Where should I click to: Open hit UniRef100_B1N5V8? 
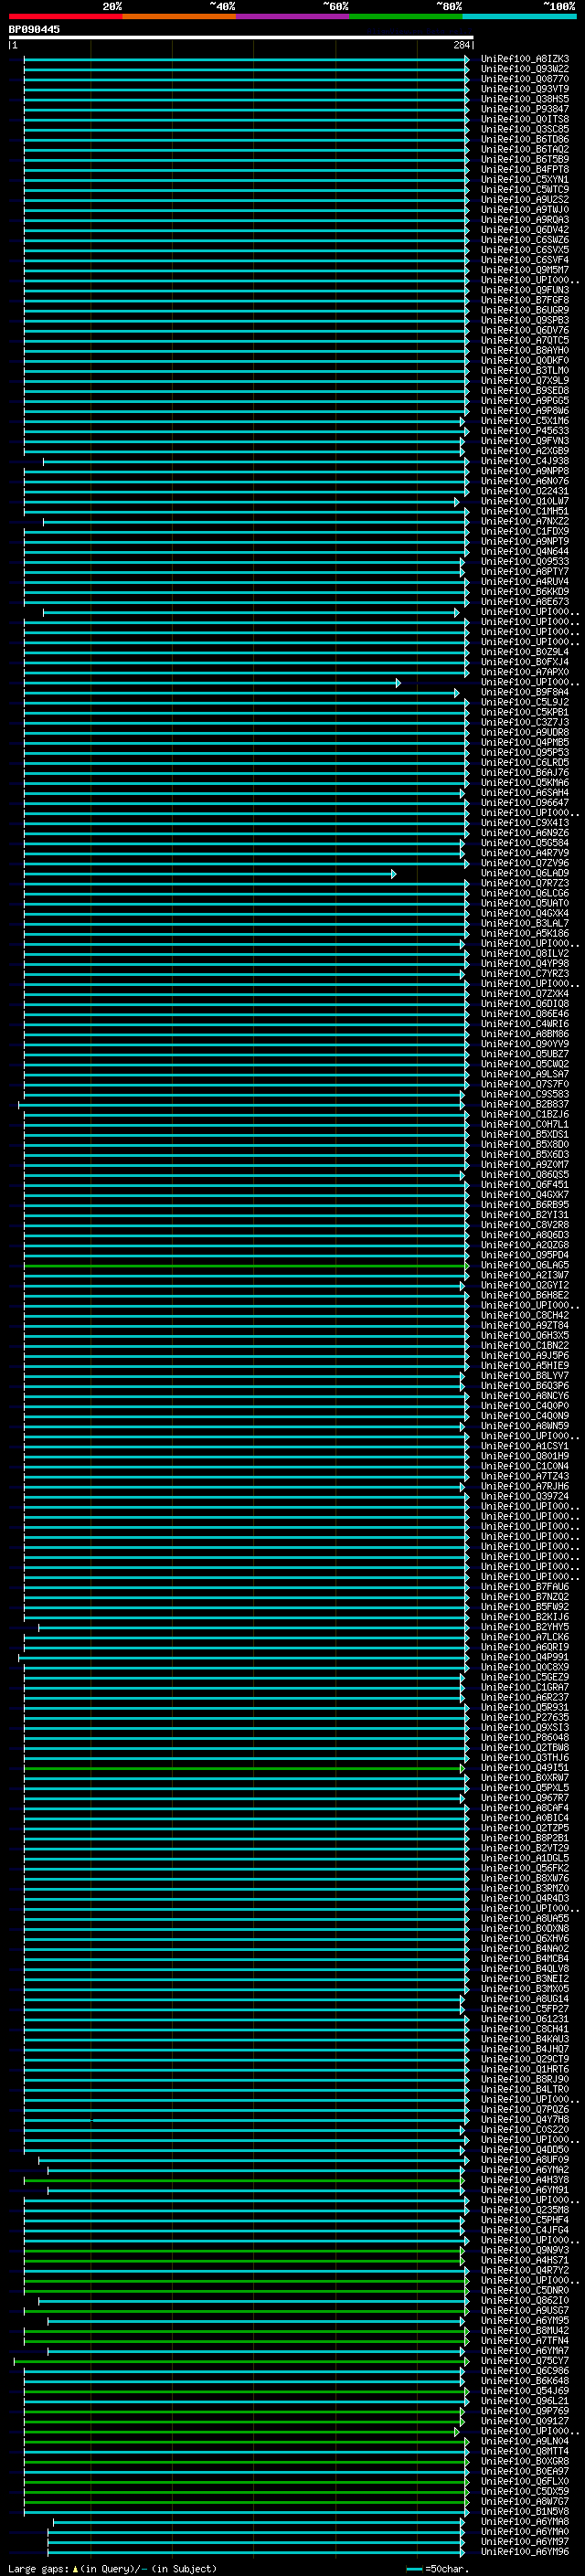point(525,2511)
